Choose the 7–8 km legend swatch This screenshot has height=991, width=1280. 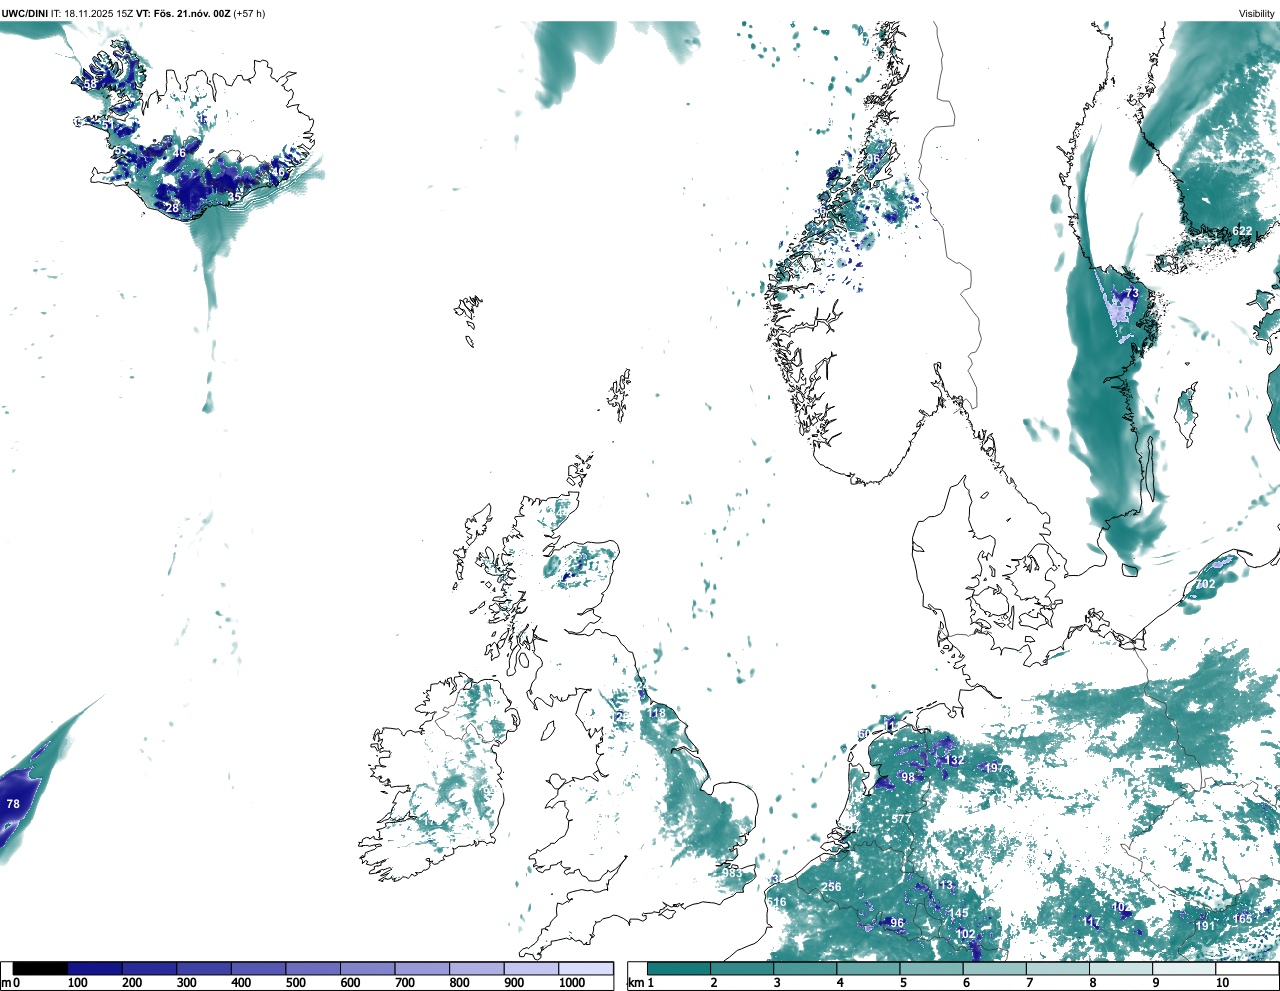[x=1057, y=968]
